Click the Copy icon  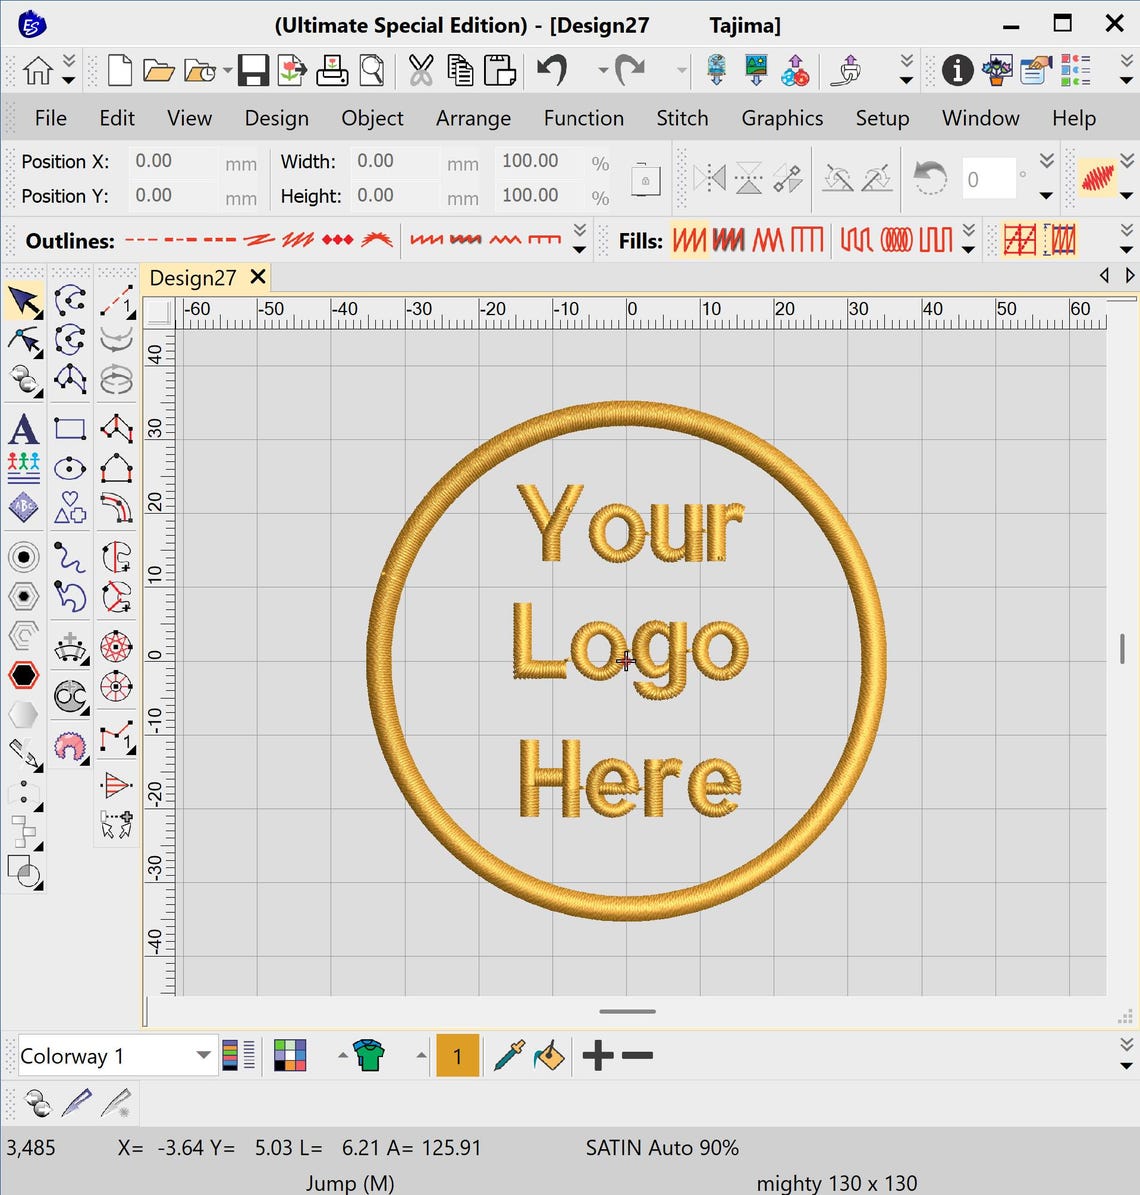point(460,70)
